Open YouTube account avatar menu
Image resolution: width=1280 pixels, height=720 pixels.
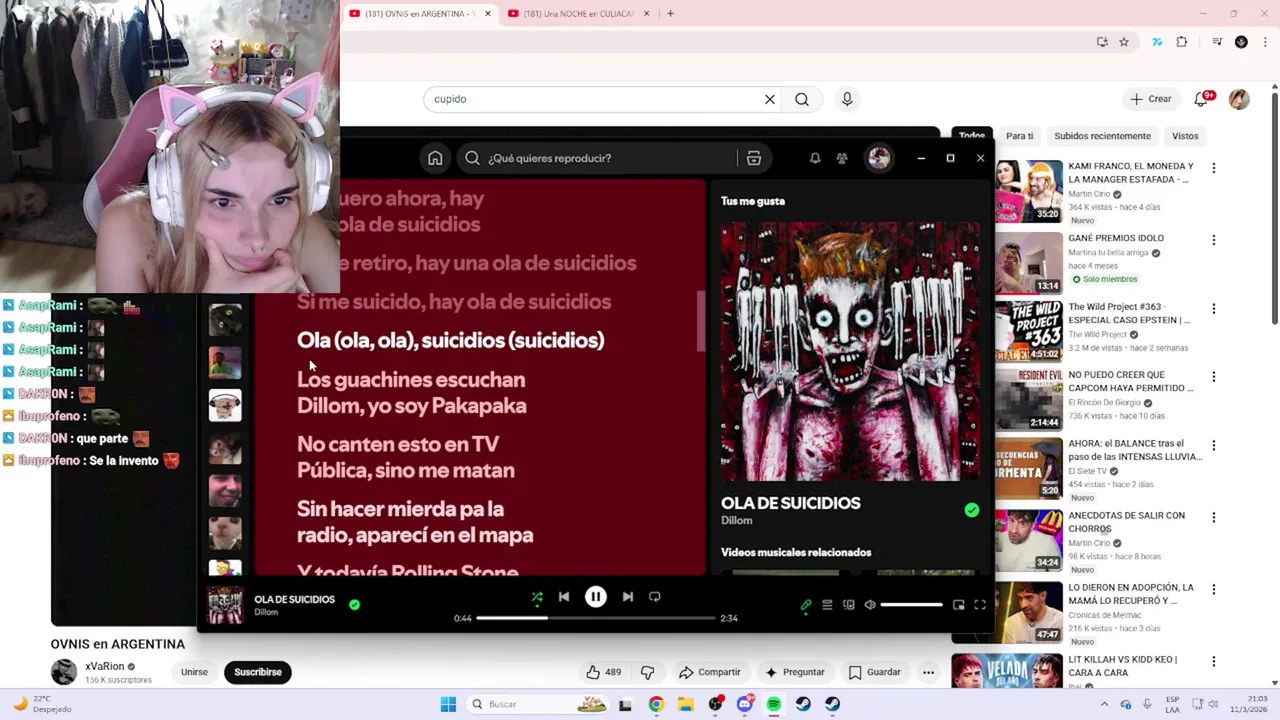point(1239,99)
